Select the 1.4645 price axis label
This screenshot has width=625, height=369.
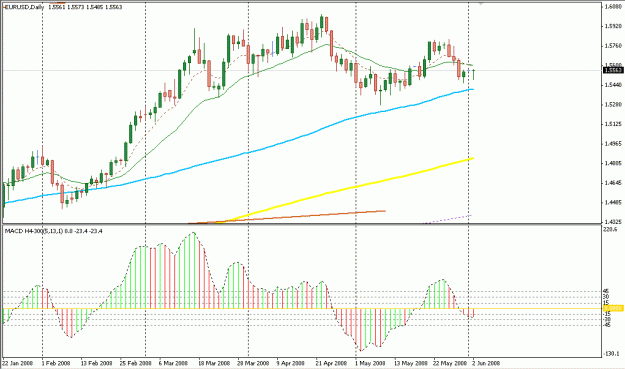coord(613,183)
